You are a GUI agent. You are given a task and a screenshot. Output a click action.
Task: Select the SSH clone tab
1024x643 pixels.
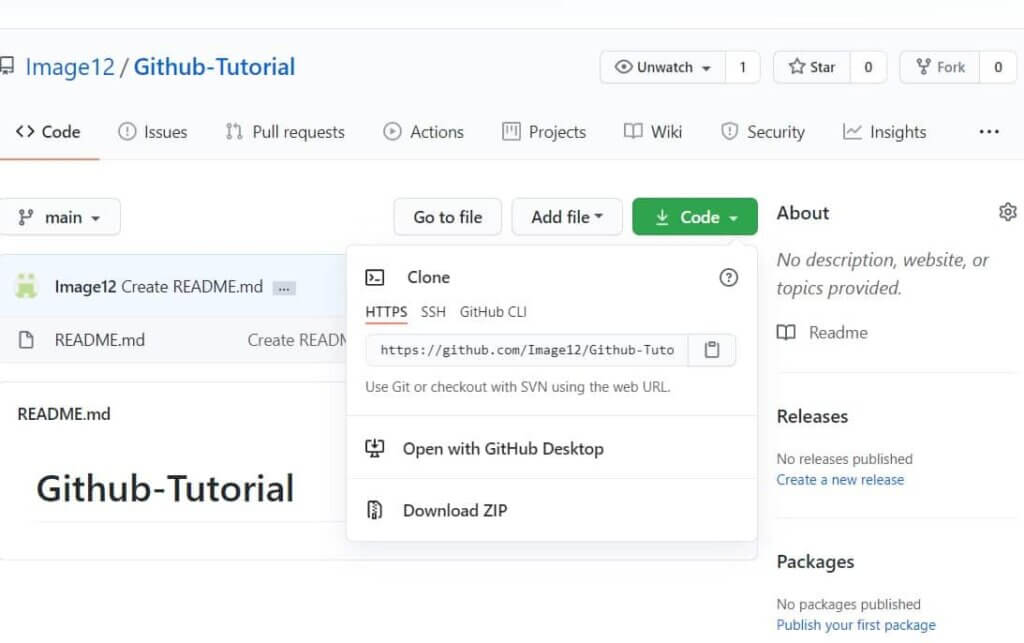pos(433,312)
